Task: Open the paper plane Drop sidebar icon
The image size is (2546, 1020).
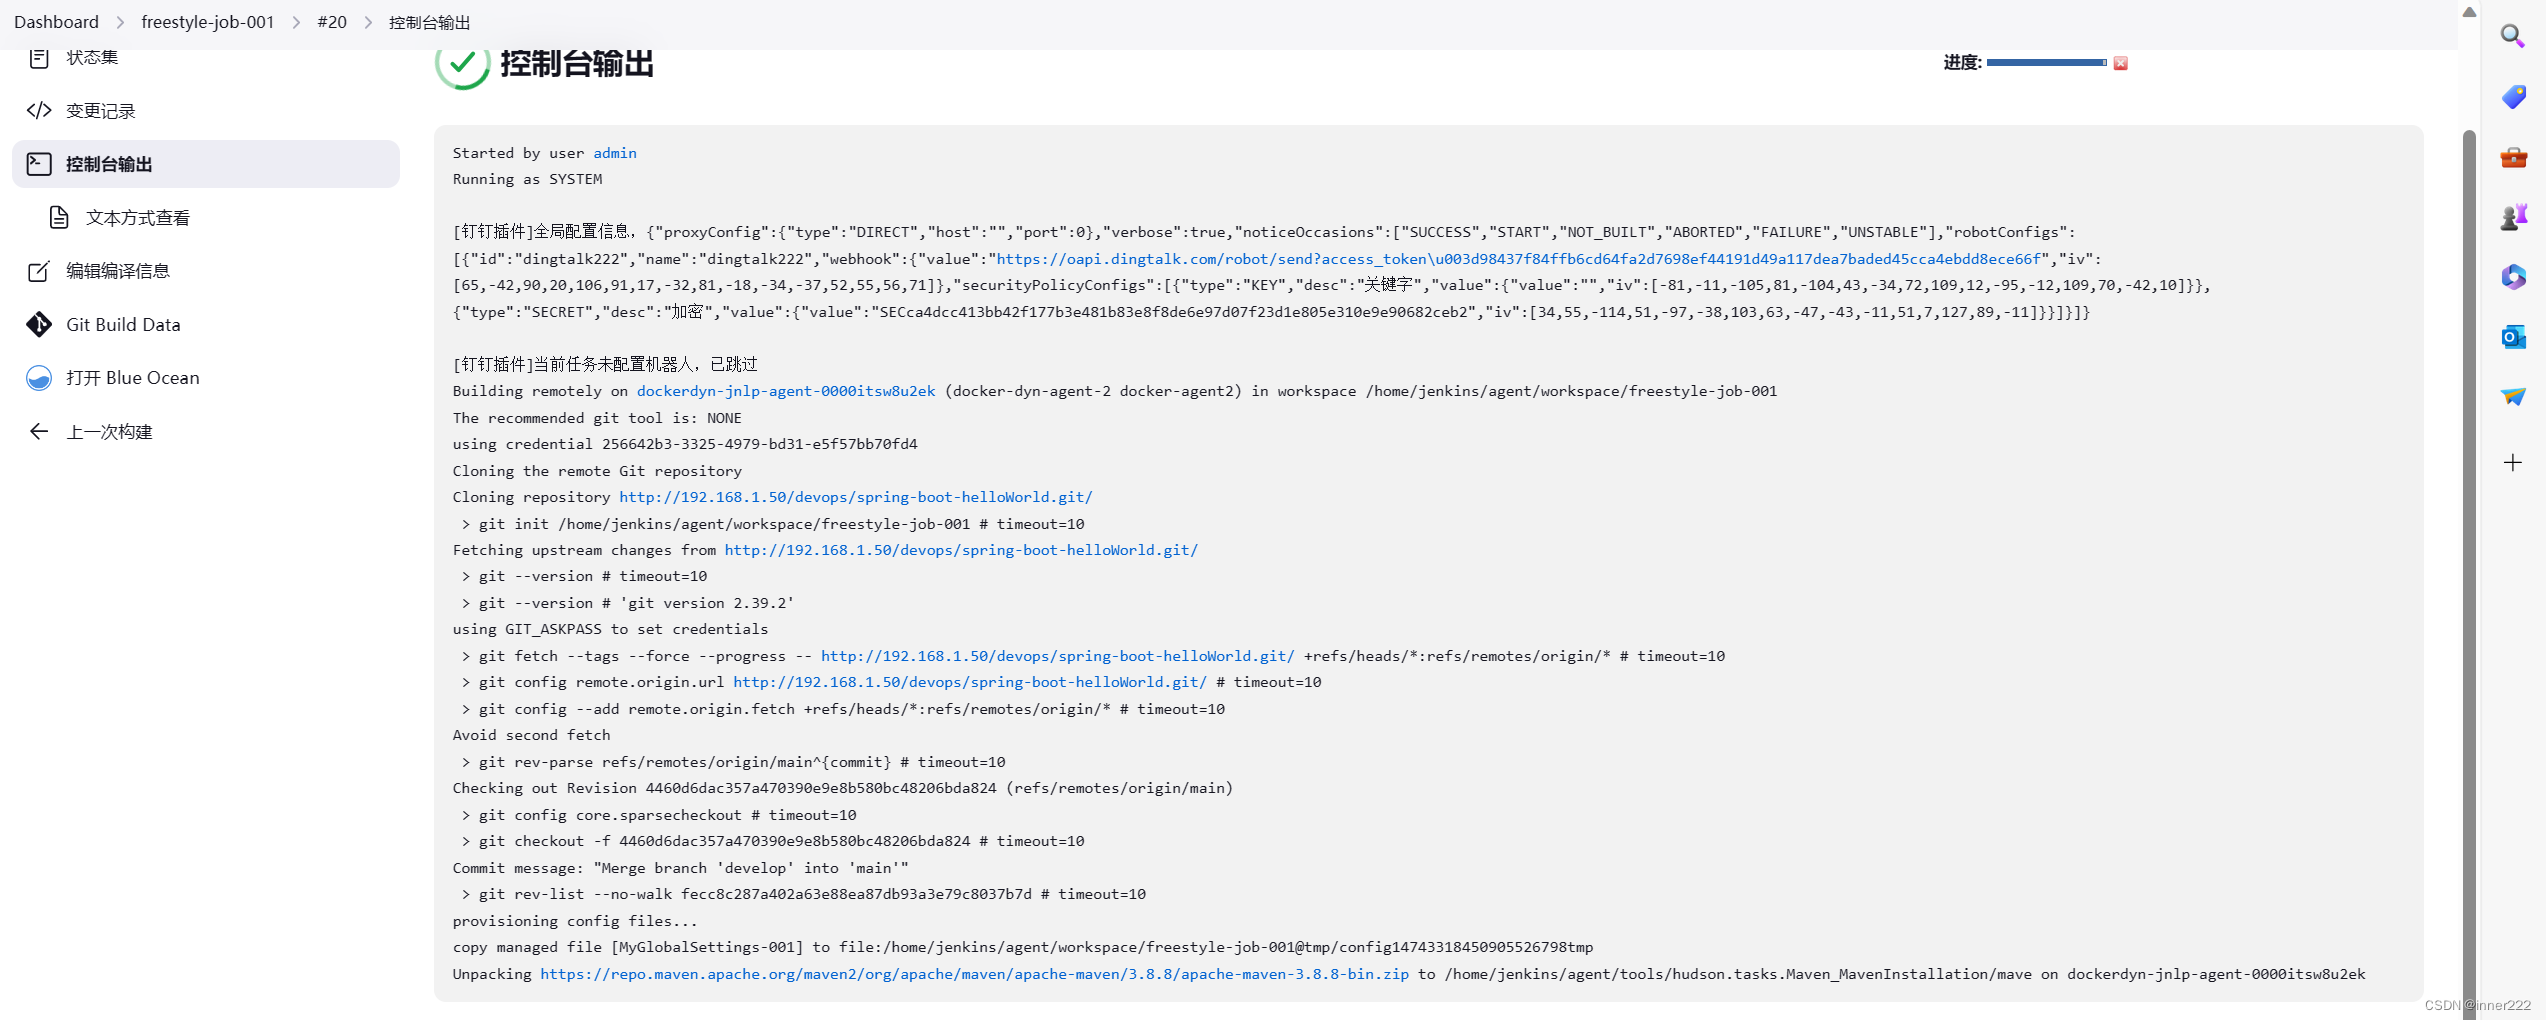Action: (2513, 397)
